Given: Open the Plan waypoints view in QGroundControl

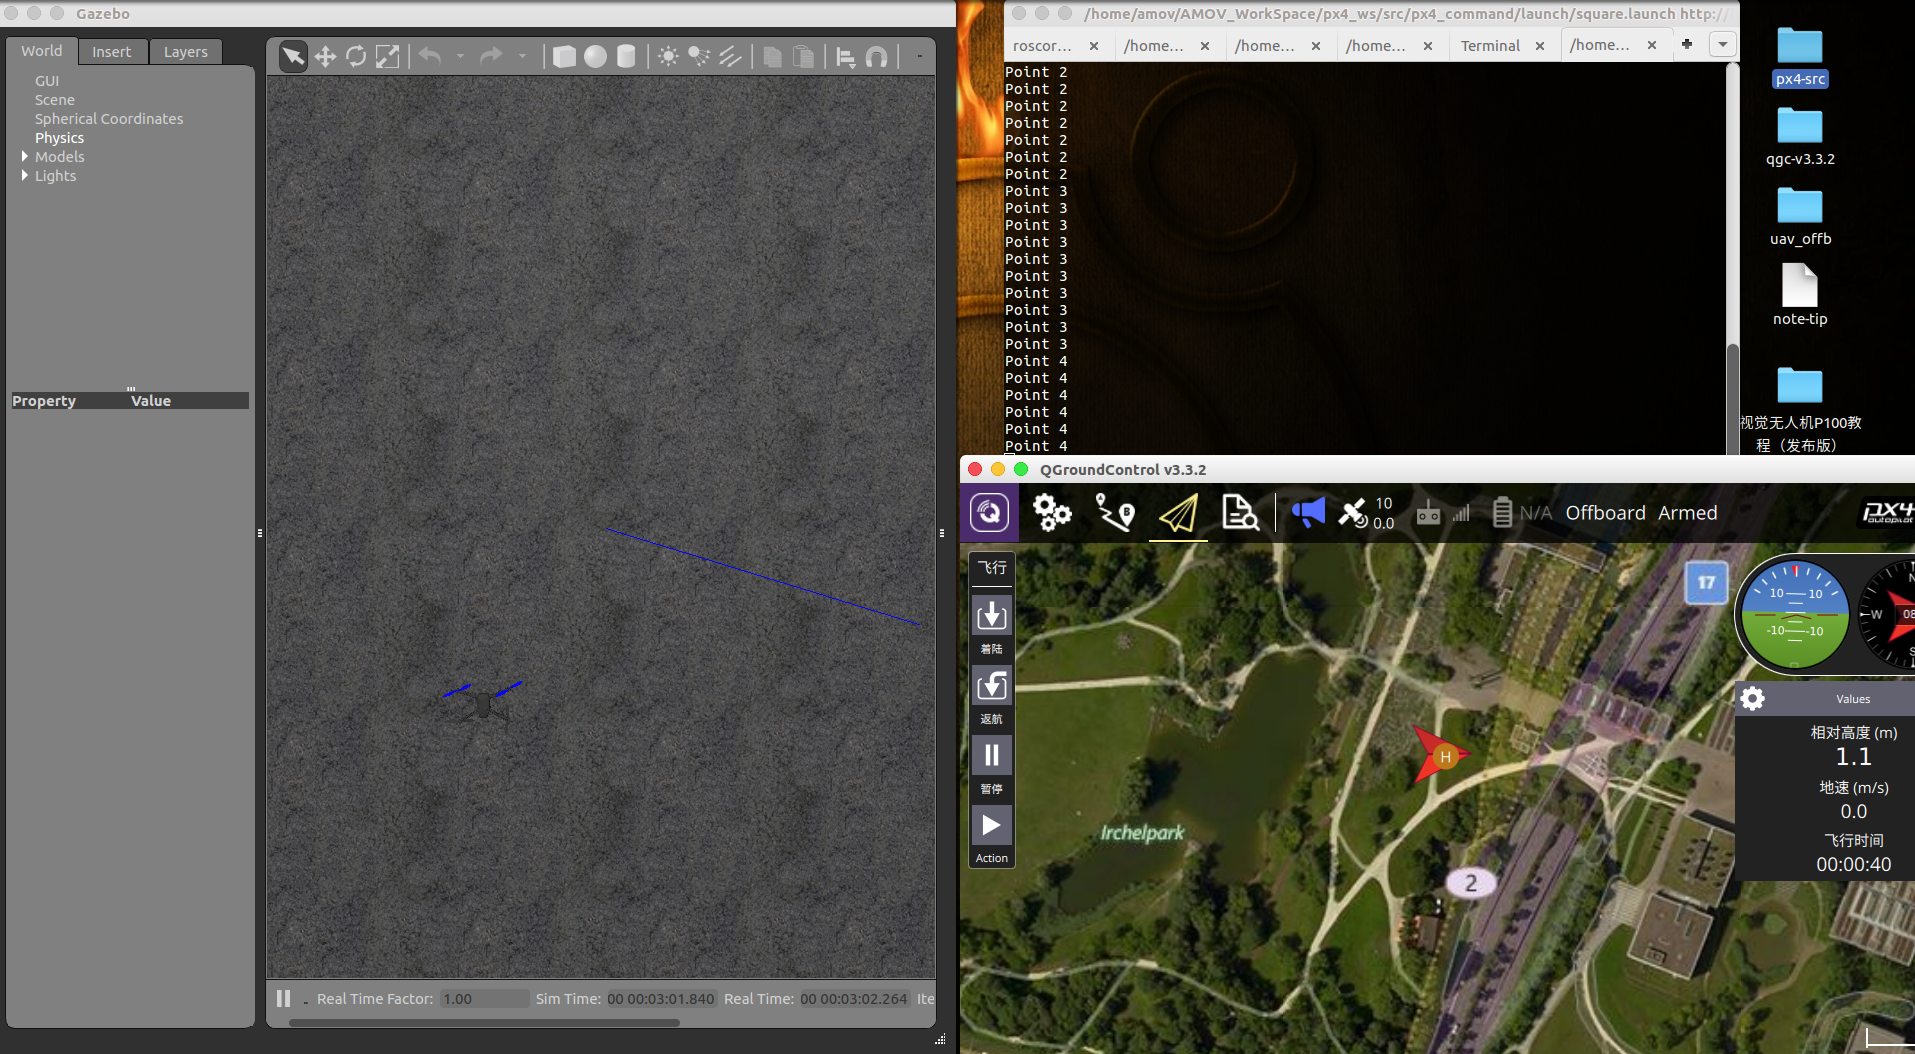Looking at the screenshot, I should point(1115,513).
